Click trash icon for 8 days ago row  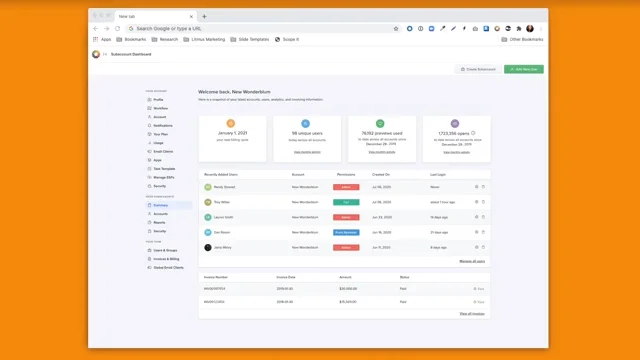coord(483,247)
